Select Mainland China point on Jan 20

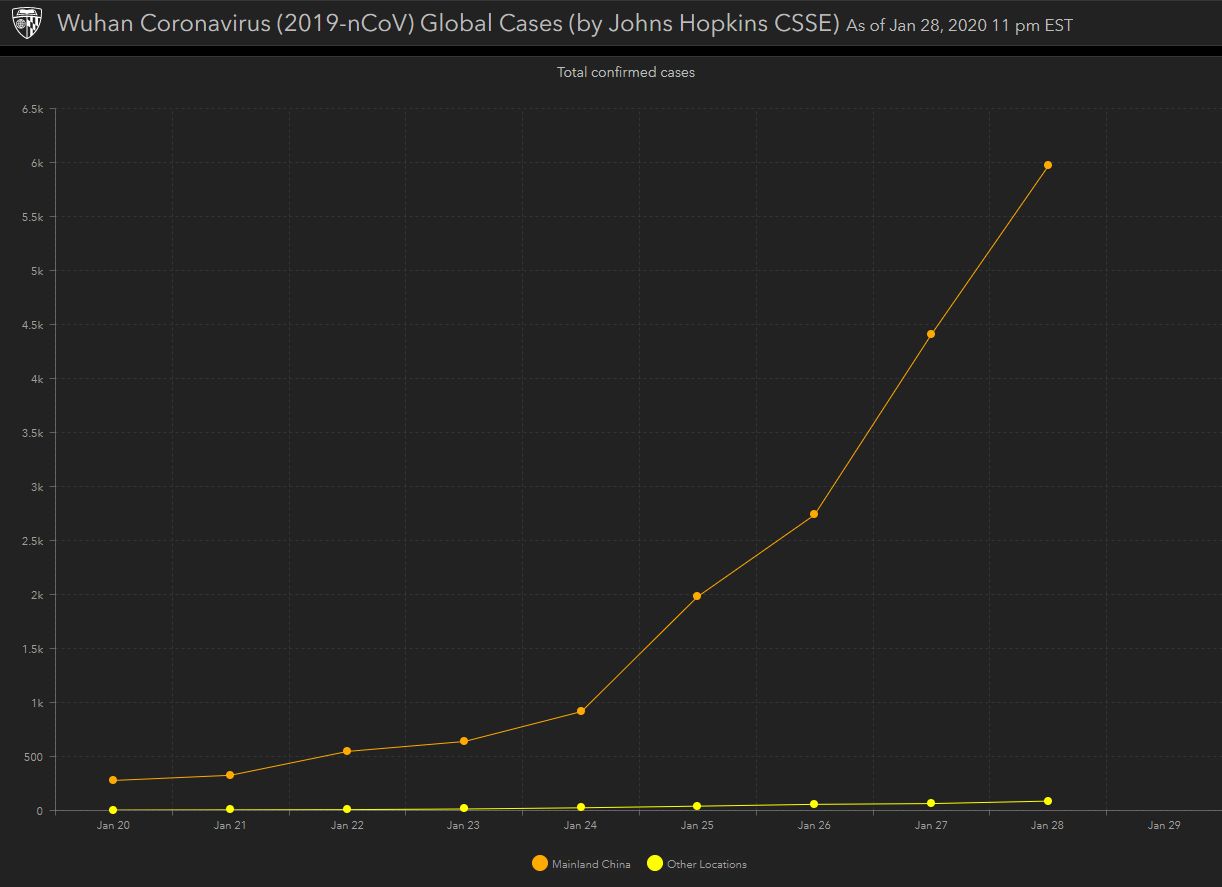coord(113,780)
